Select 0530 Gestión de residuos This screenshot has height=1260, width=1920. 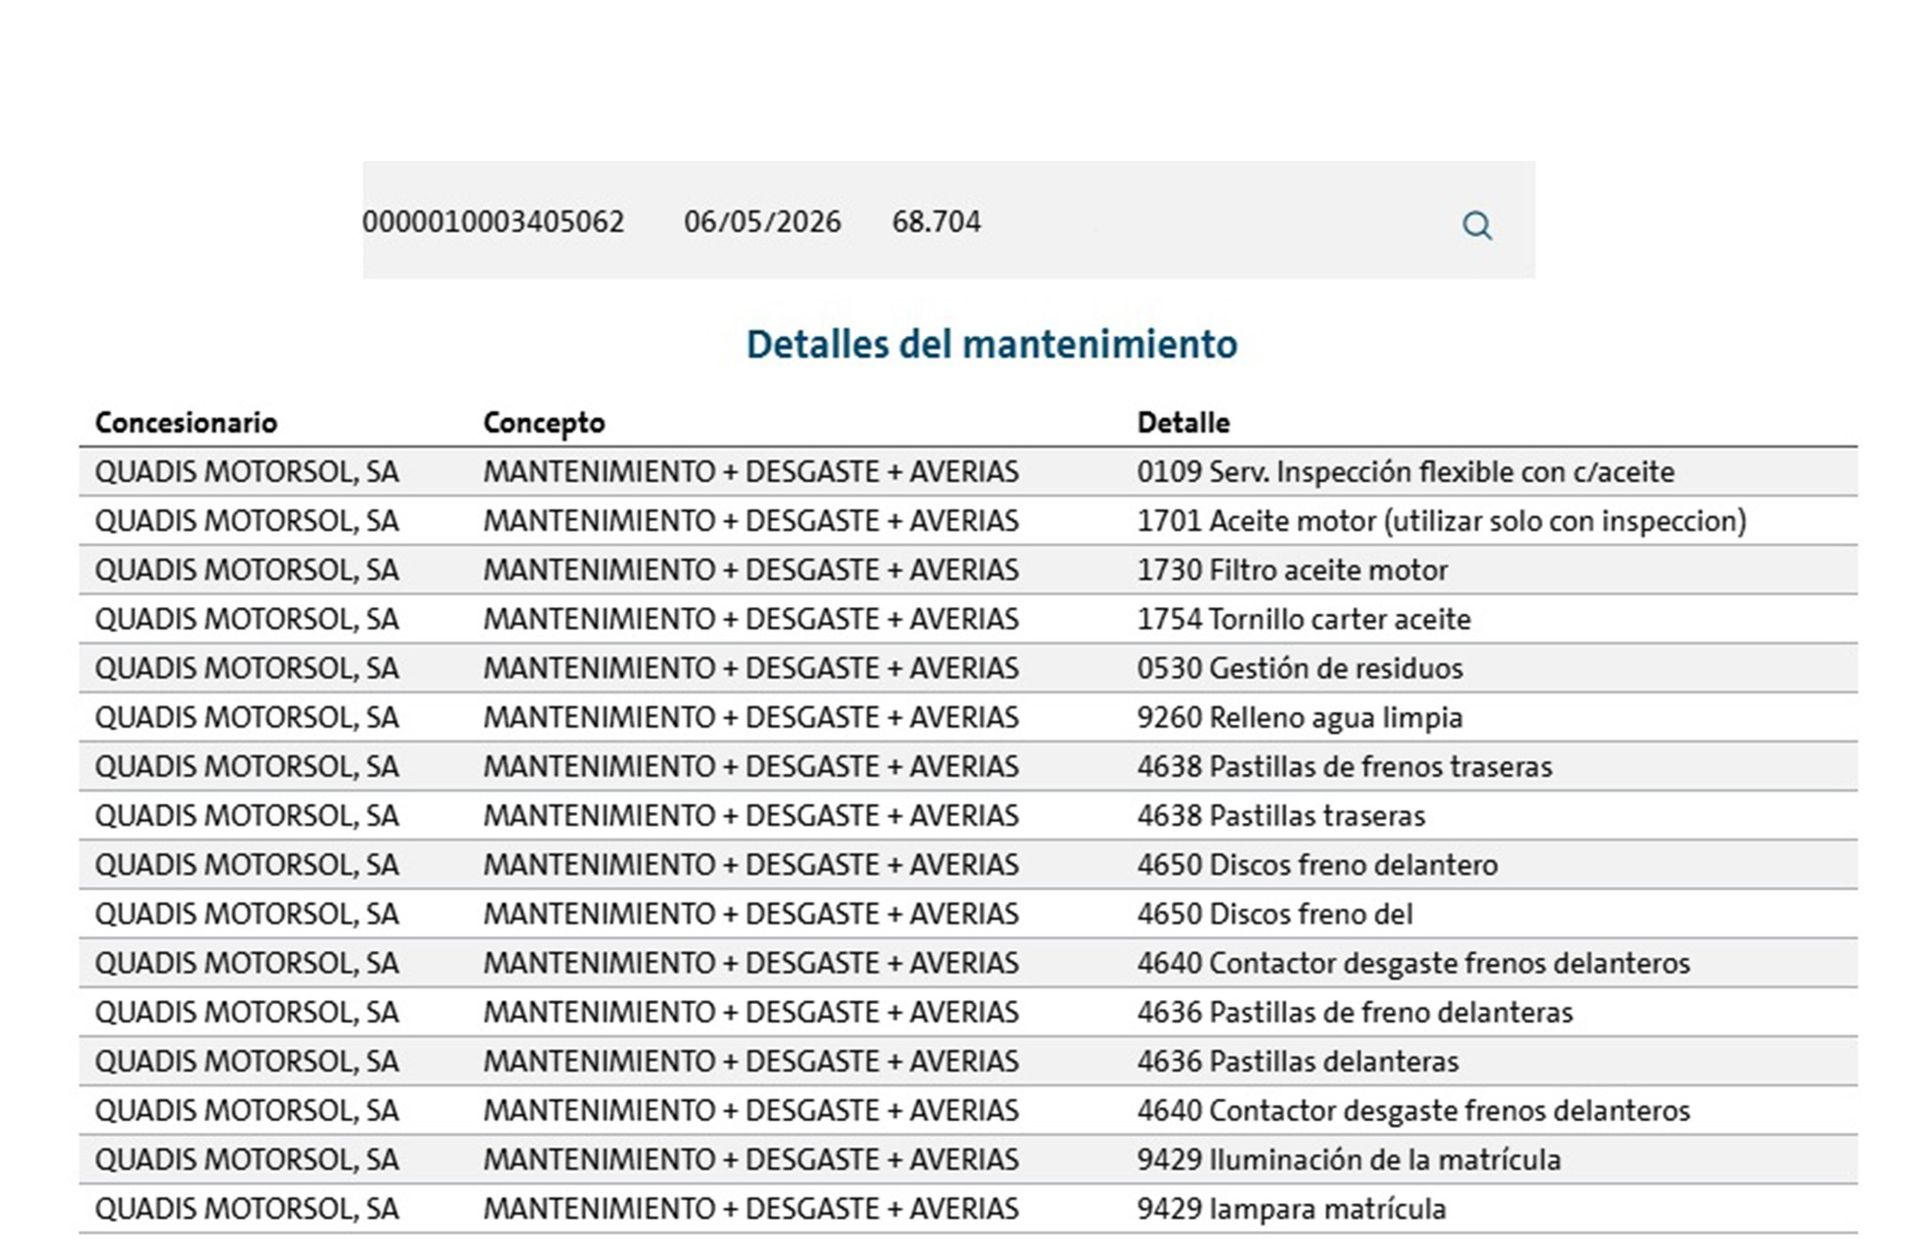[1299, 668]
